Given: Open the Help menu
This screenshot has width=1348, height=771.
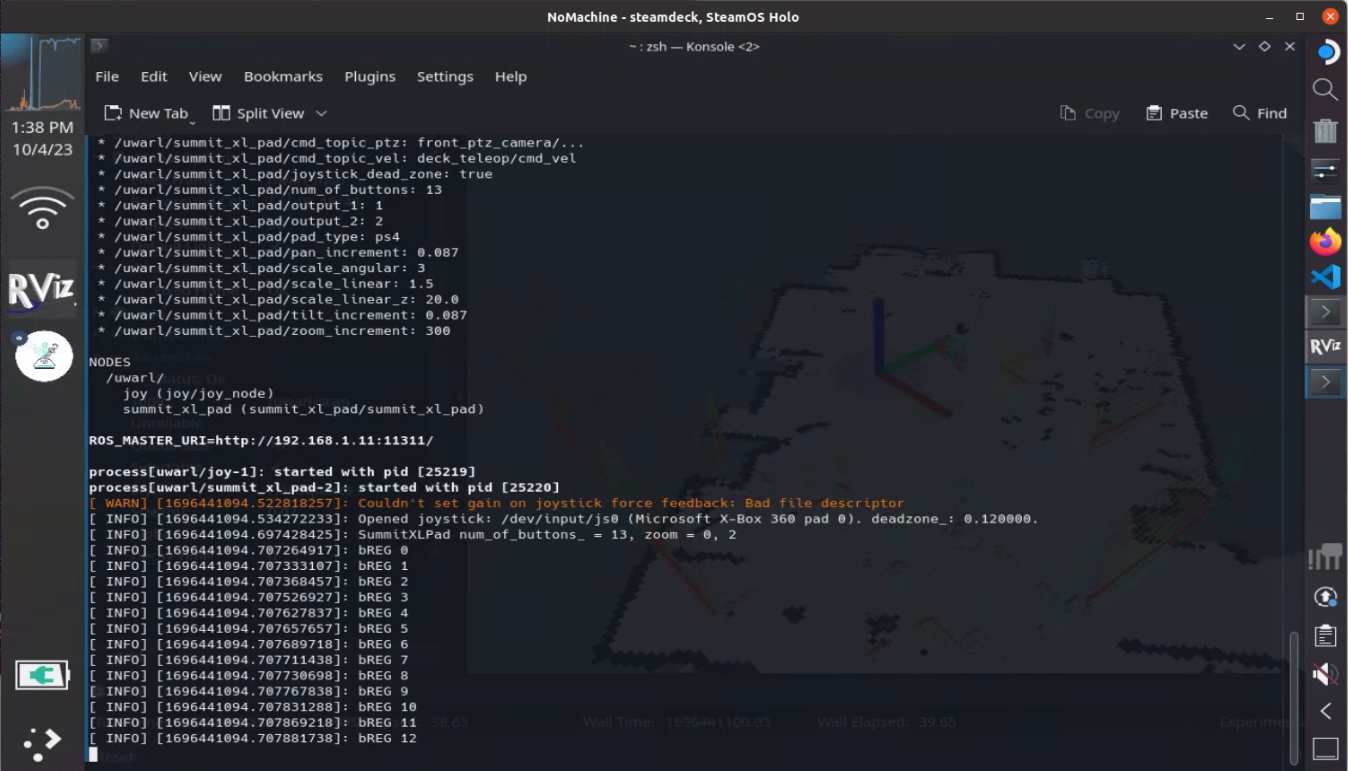Looking at the screenshot, I should [511, 77].
